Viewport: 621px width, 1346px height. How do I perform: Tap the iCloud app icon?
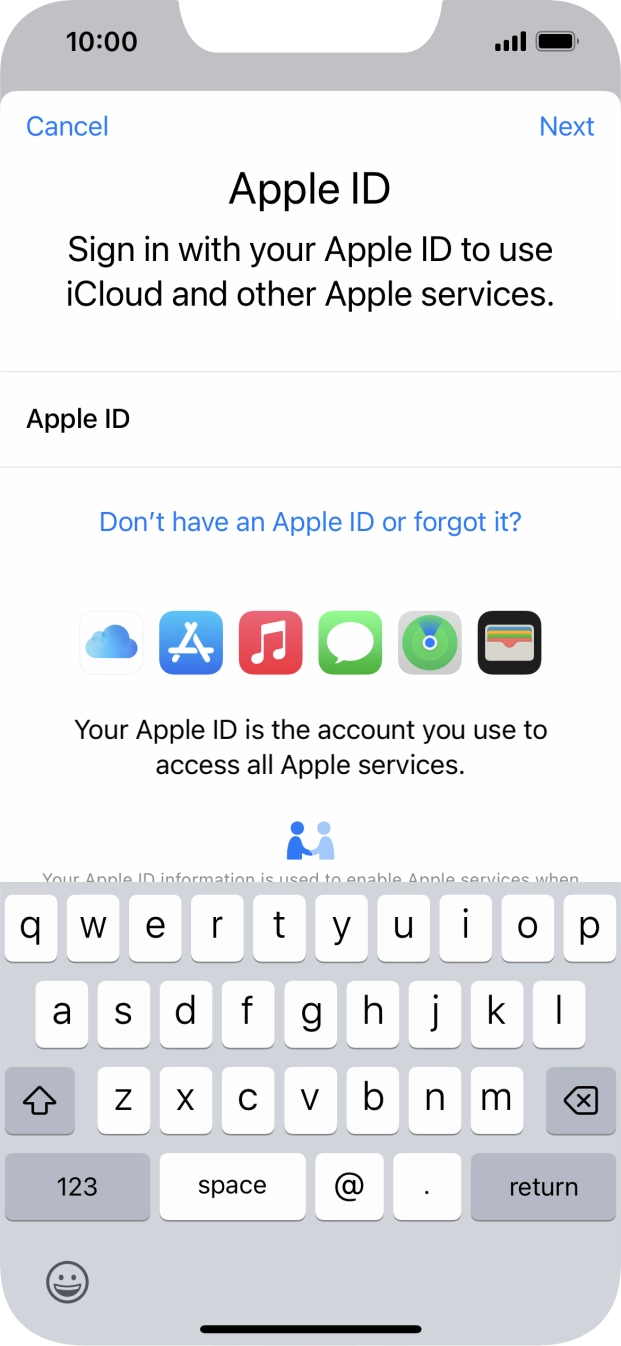pyautogui.click(x=111, y=642)
